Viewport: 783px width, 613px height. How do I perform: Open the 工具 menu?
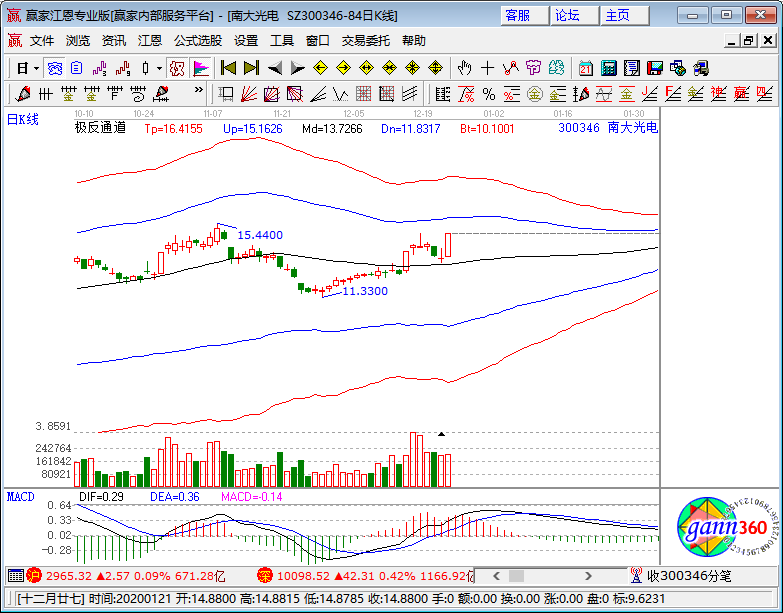(x=282, y=41)
